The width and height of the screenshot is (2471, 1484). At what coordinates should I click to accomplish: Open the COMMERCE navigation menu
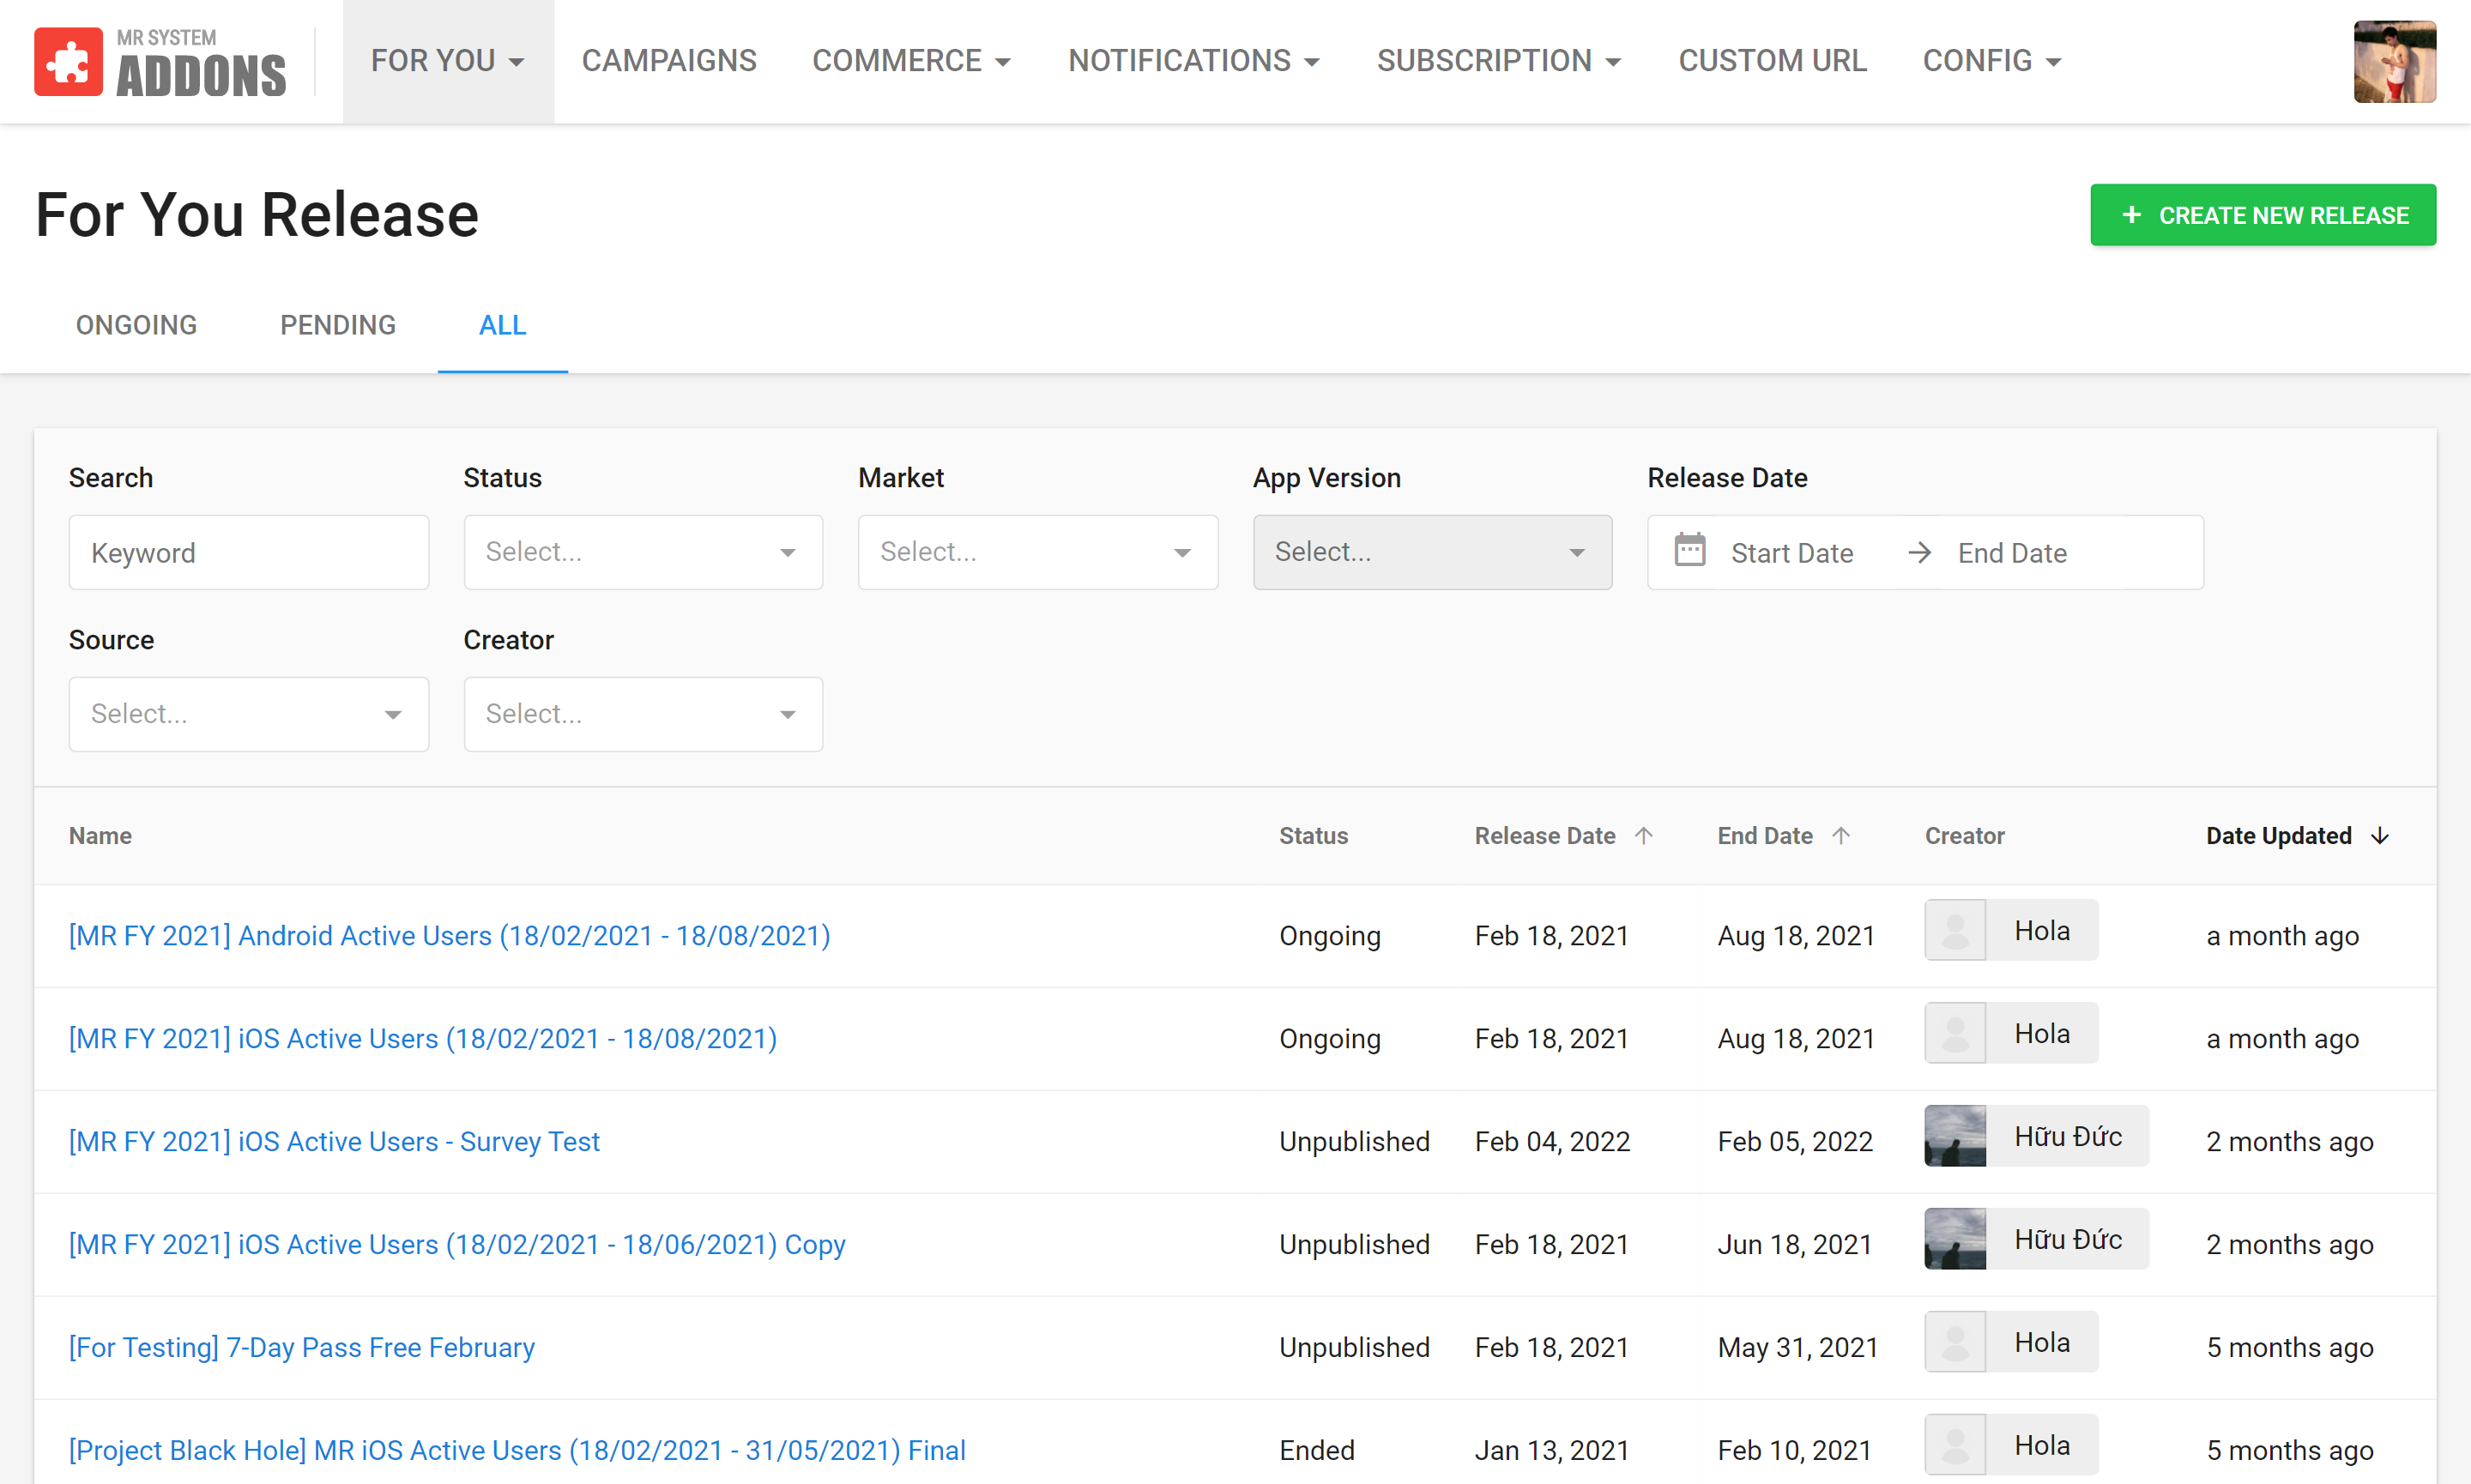coord(911,61)
